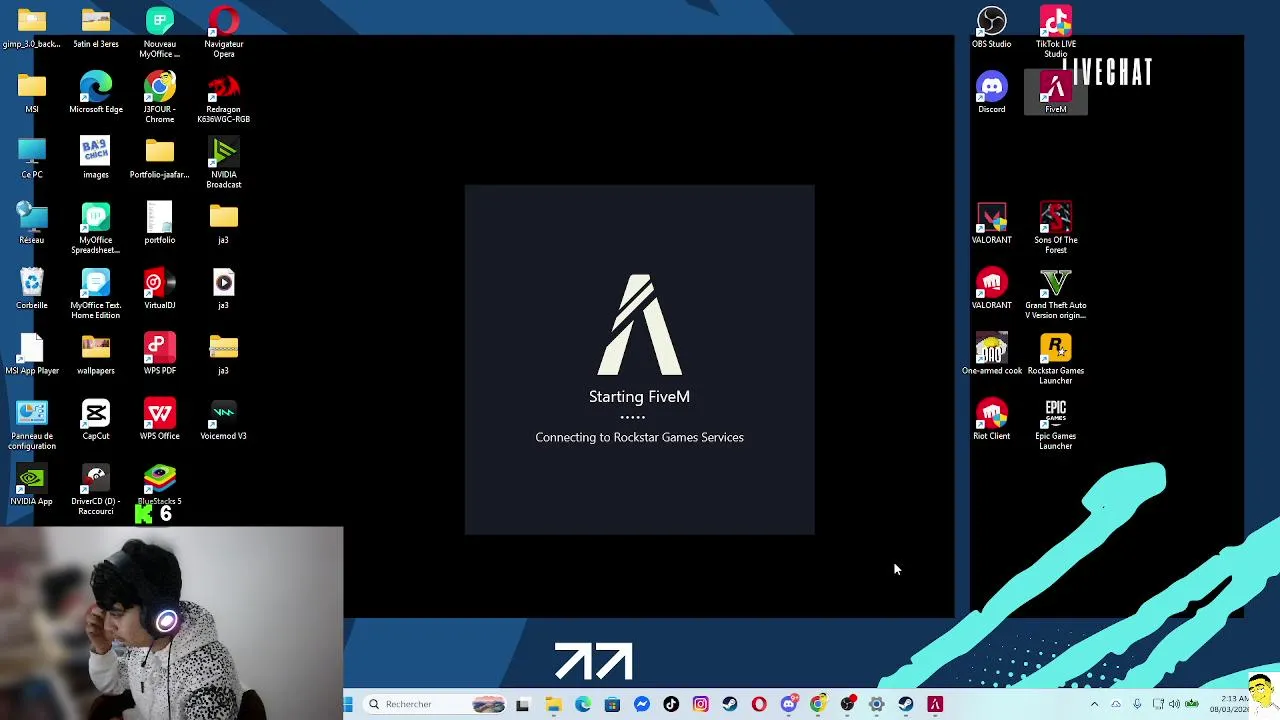
Task: Open the clock and date panel
Action: [x=1227, y=704]
